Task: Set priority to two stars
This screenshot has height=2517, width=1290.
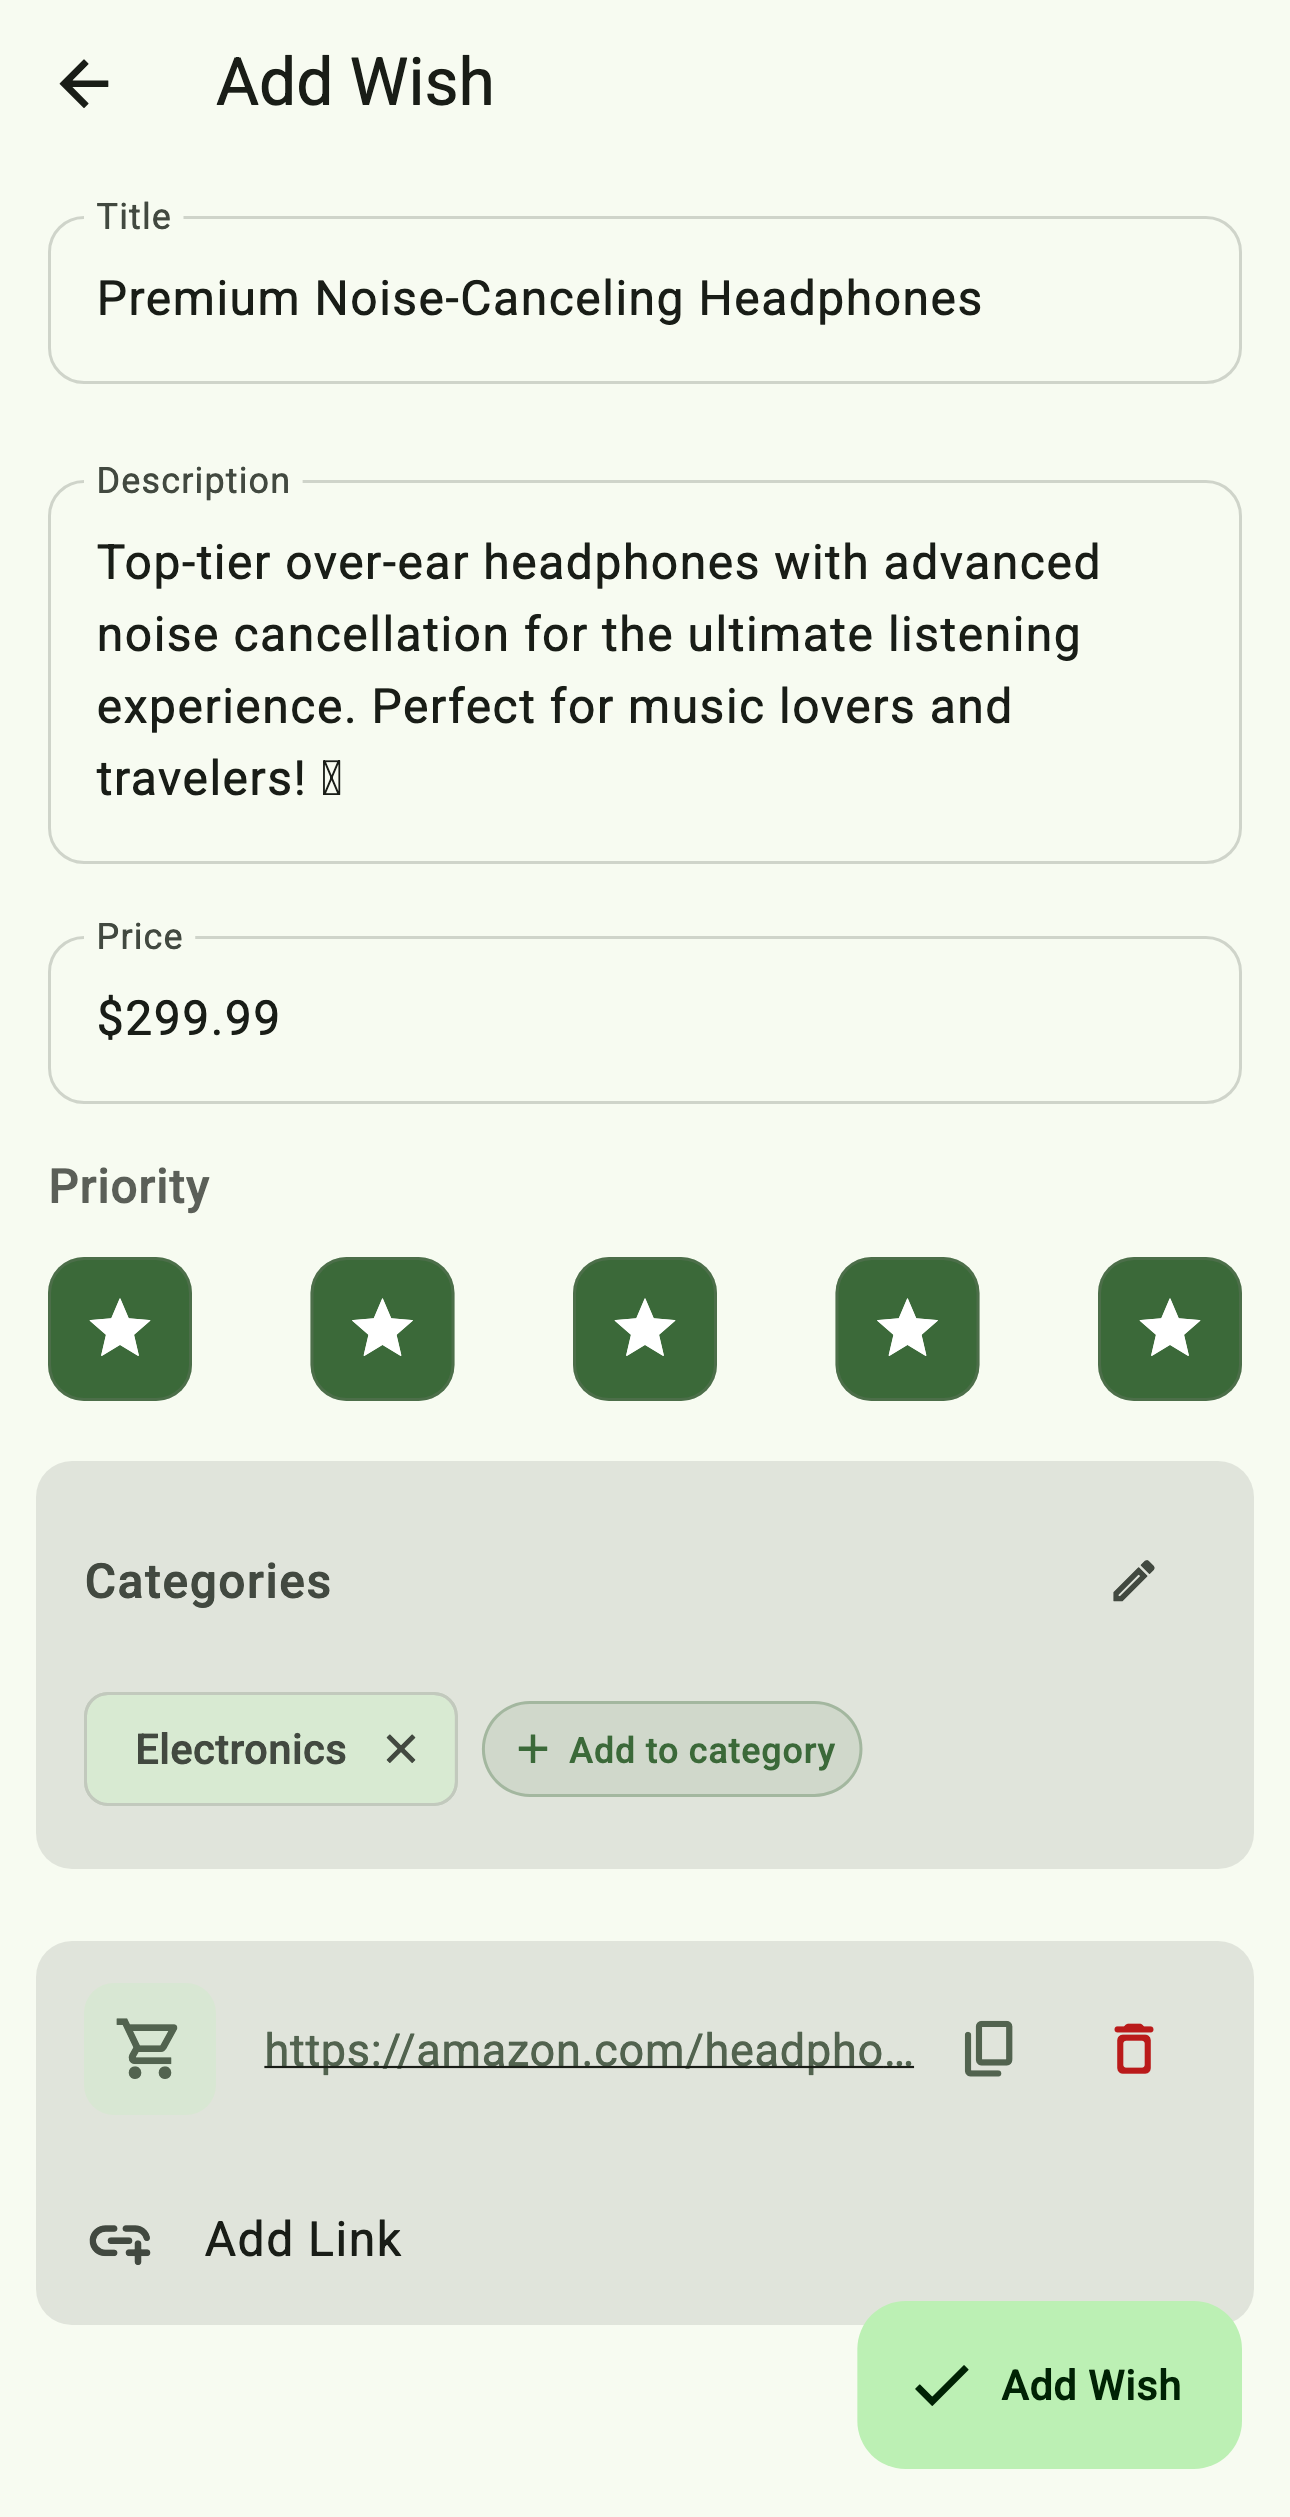Action: tap(382, 1329)
